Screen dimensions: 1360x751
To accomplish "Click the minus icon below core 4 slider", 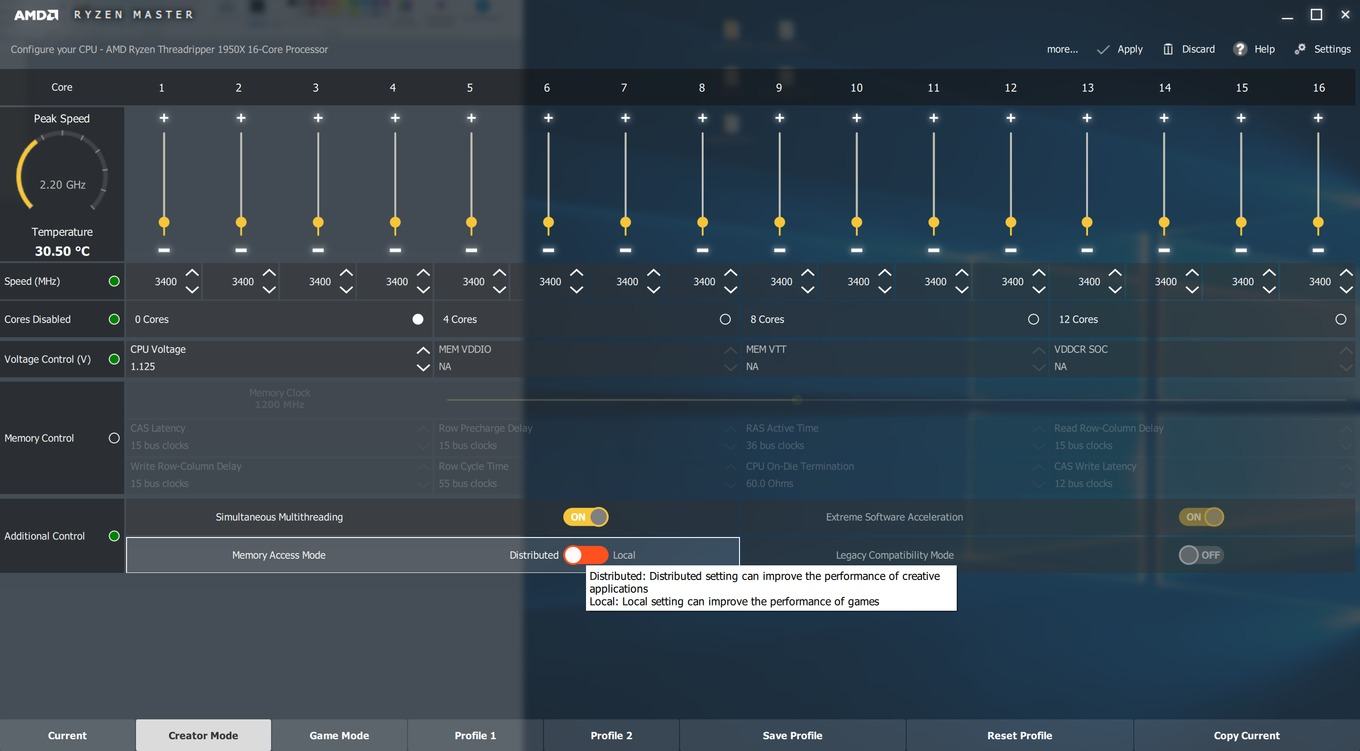I will 395,250.
